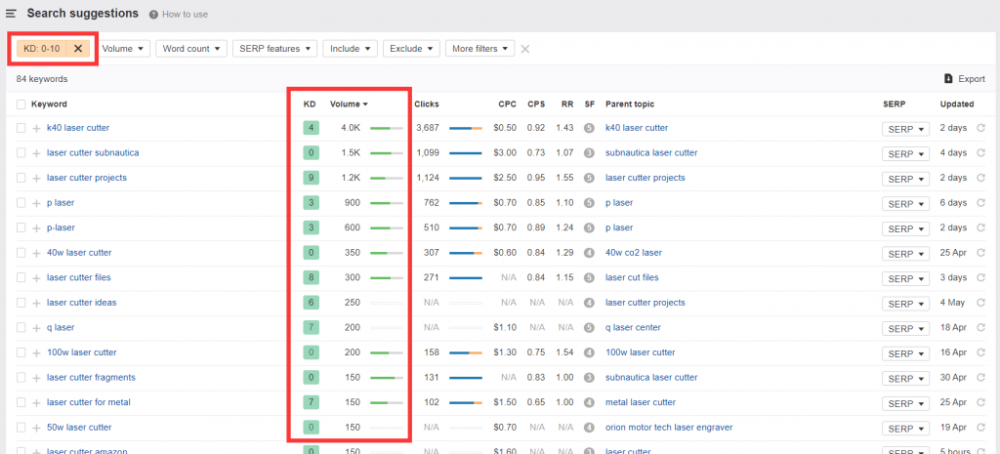Sort by the KD column header
1000x454 pixels.
[x=310, y=104]
